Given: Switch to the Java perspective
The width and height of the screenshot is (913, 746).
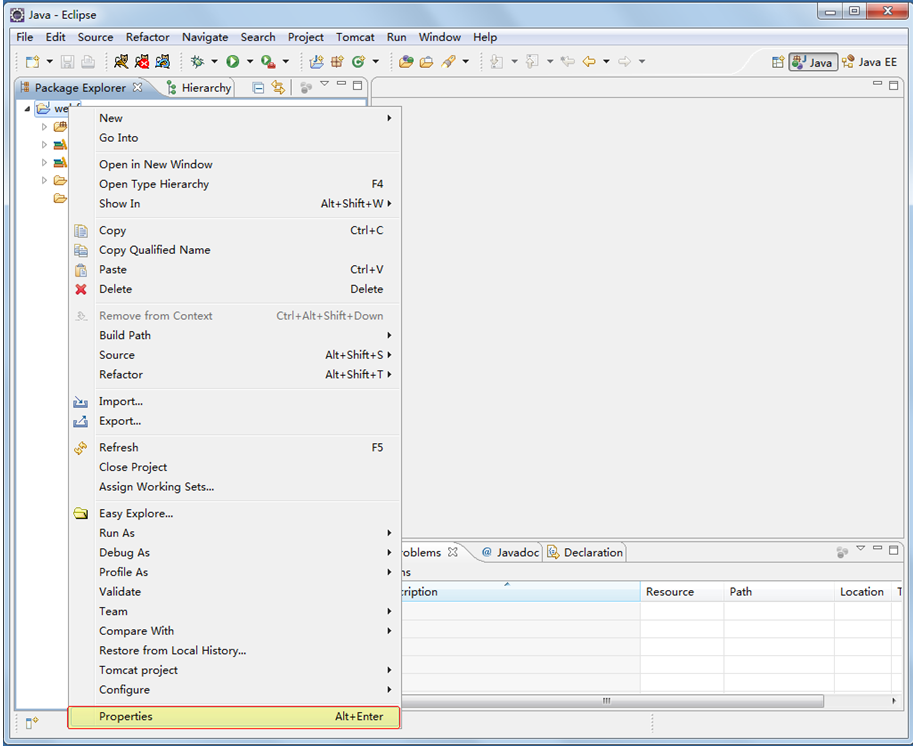Looking at the screenshot, I should click(813, 62).
